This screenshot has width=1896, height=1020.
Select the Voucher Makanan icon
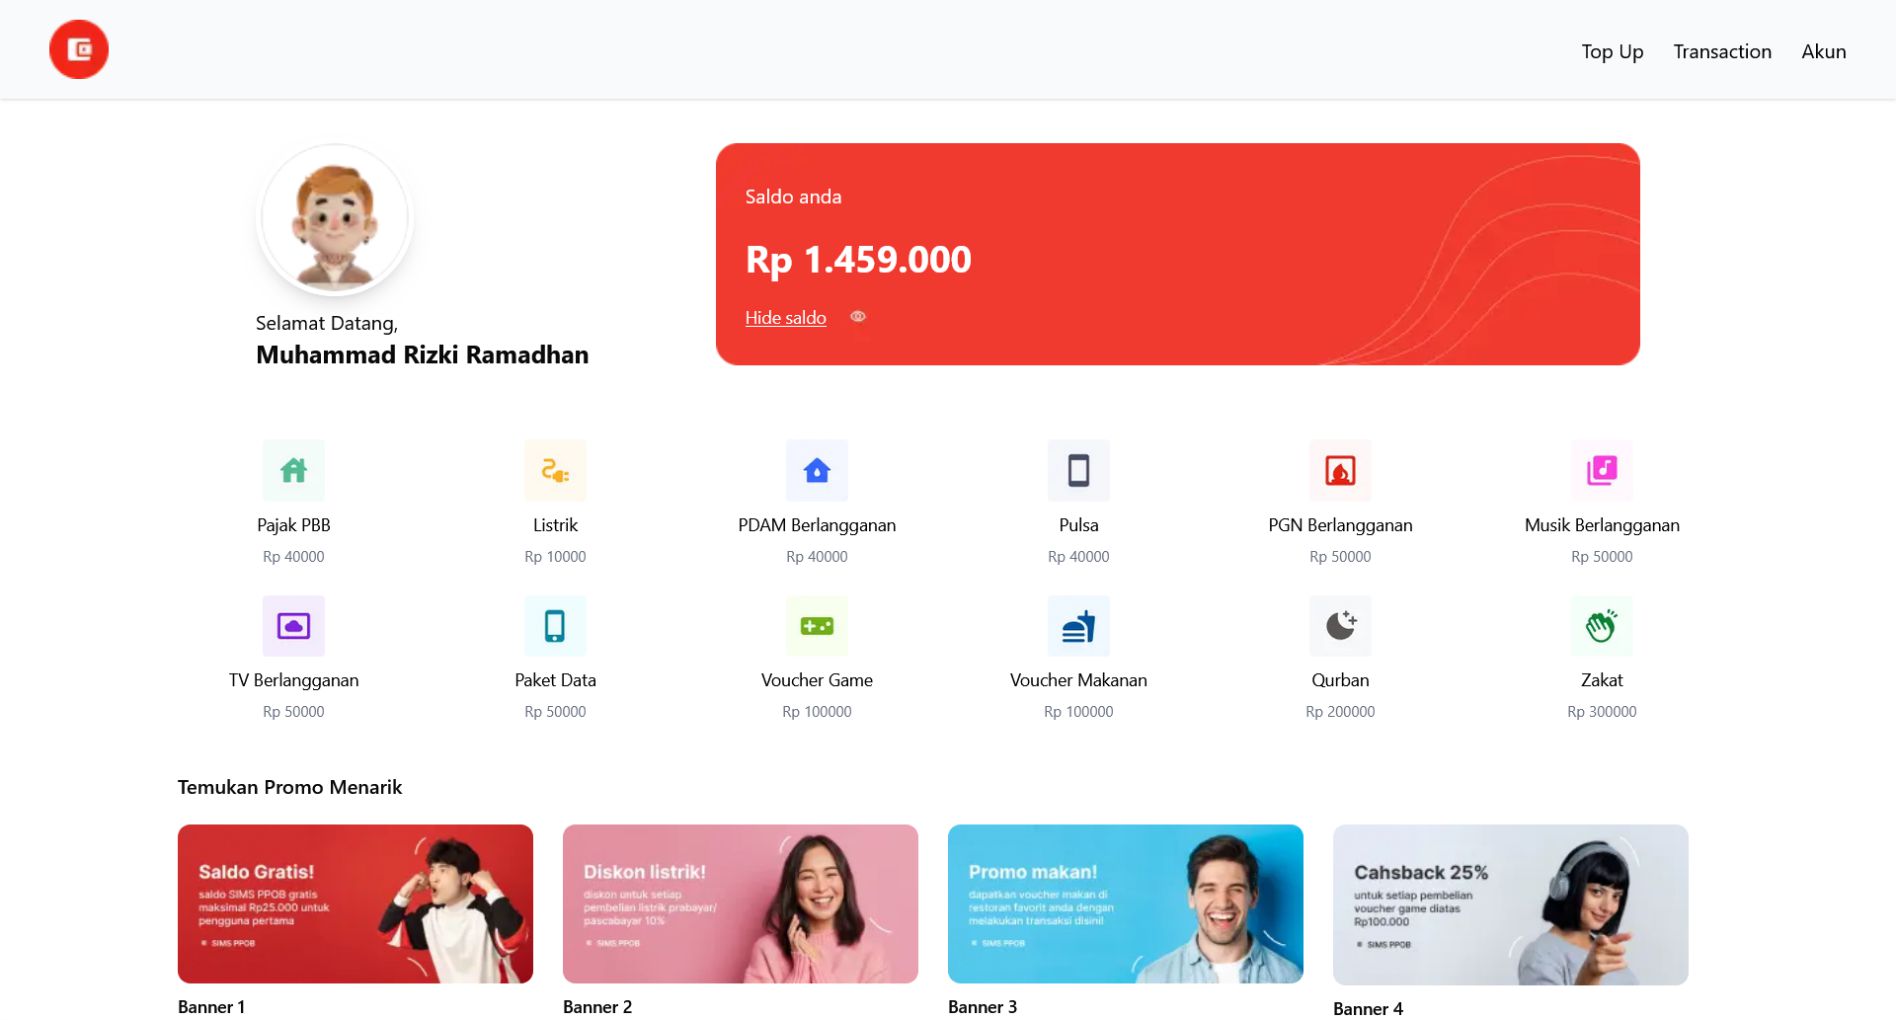[1078, 626]
